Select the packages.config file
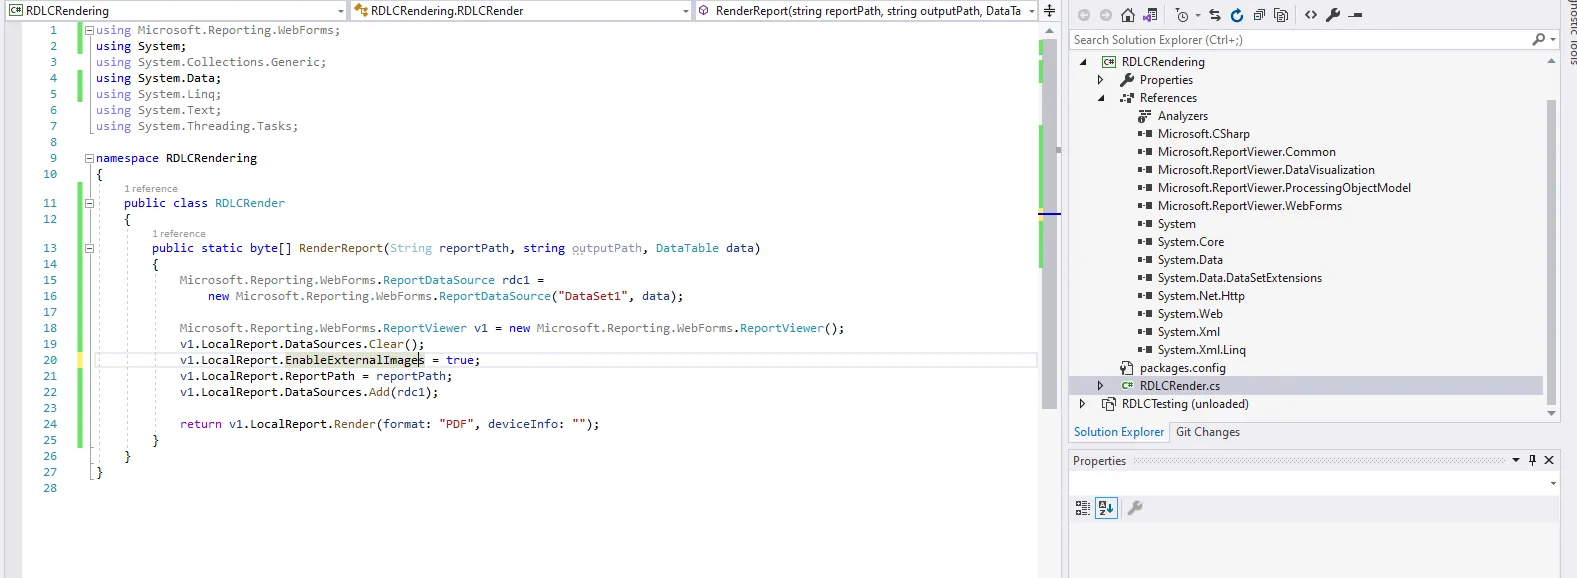 click(1183, 368)
